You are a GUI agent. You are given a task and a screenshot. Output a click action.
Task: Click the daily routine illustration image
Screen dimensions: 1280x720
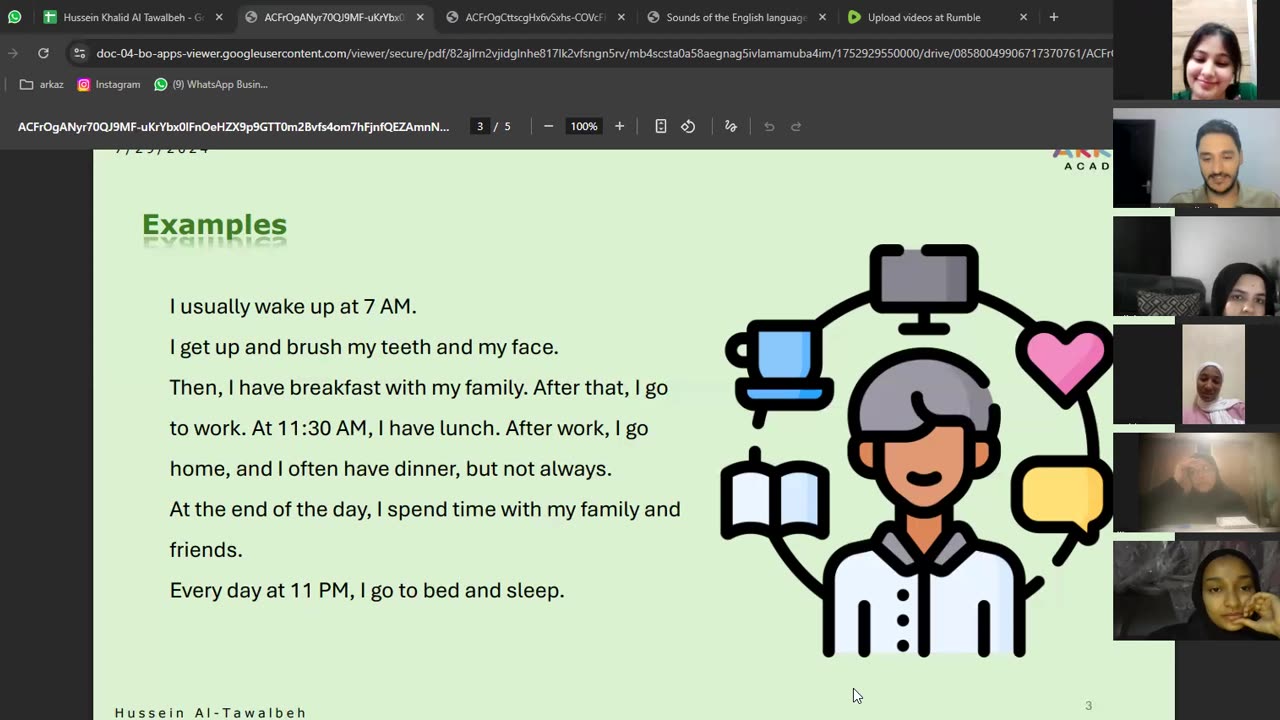[x=916, y=450]
